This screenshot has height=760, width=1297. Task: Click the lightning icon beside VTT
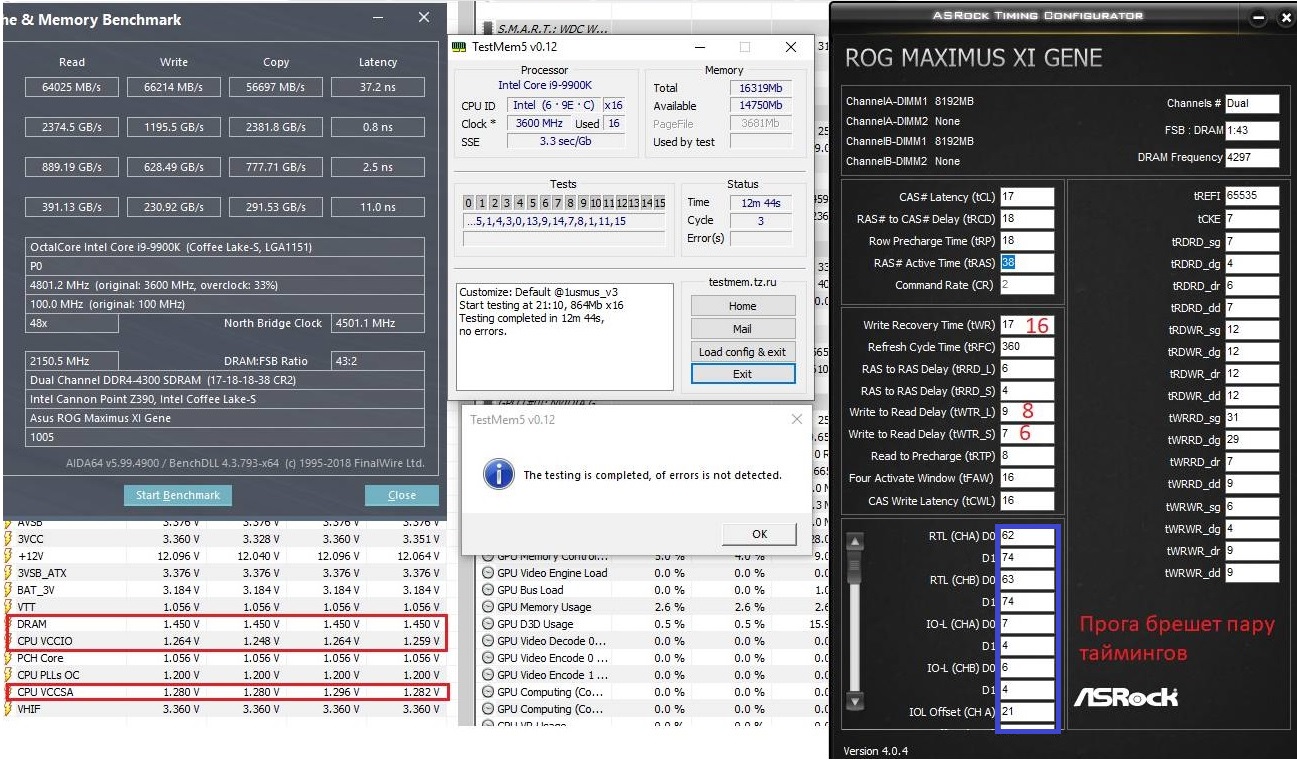[7, 607]
